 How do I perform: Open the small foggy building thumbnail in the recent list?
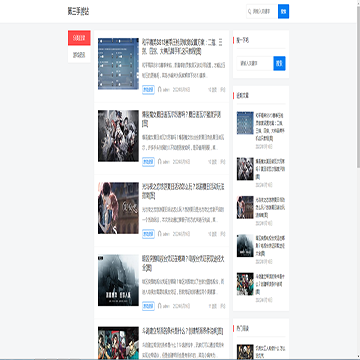tap(245, 246)
